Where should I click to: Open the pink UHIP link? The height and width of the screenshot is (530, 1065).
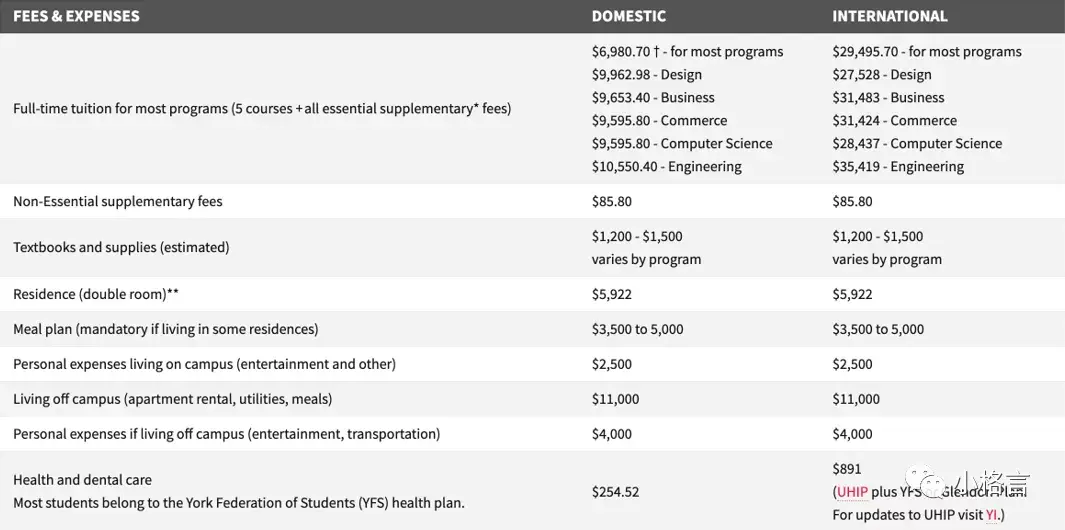coord(854,492)
